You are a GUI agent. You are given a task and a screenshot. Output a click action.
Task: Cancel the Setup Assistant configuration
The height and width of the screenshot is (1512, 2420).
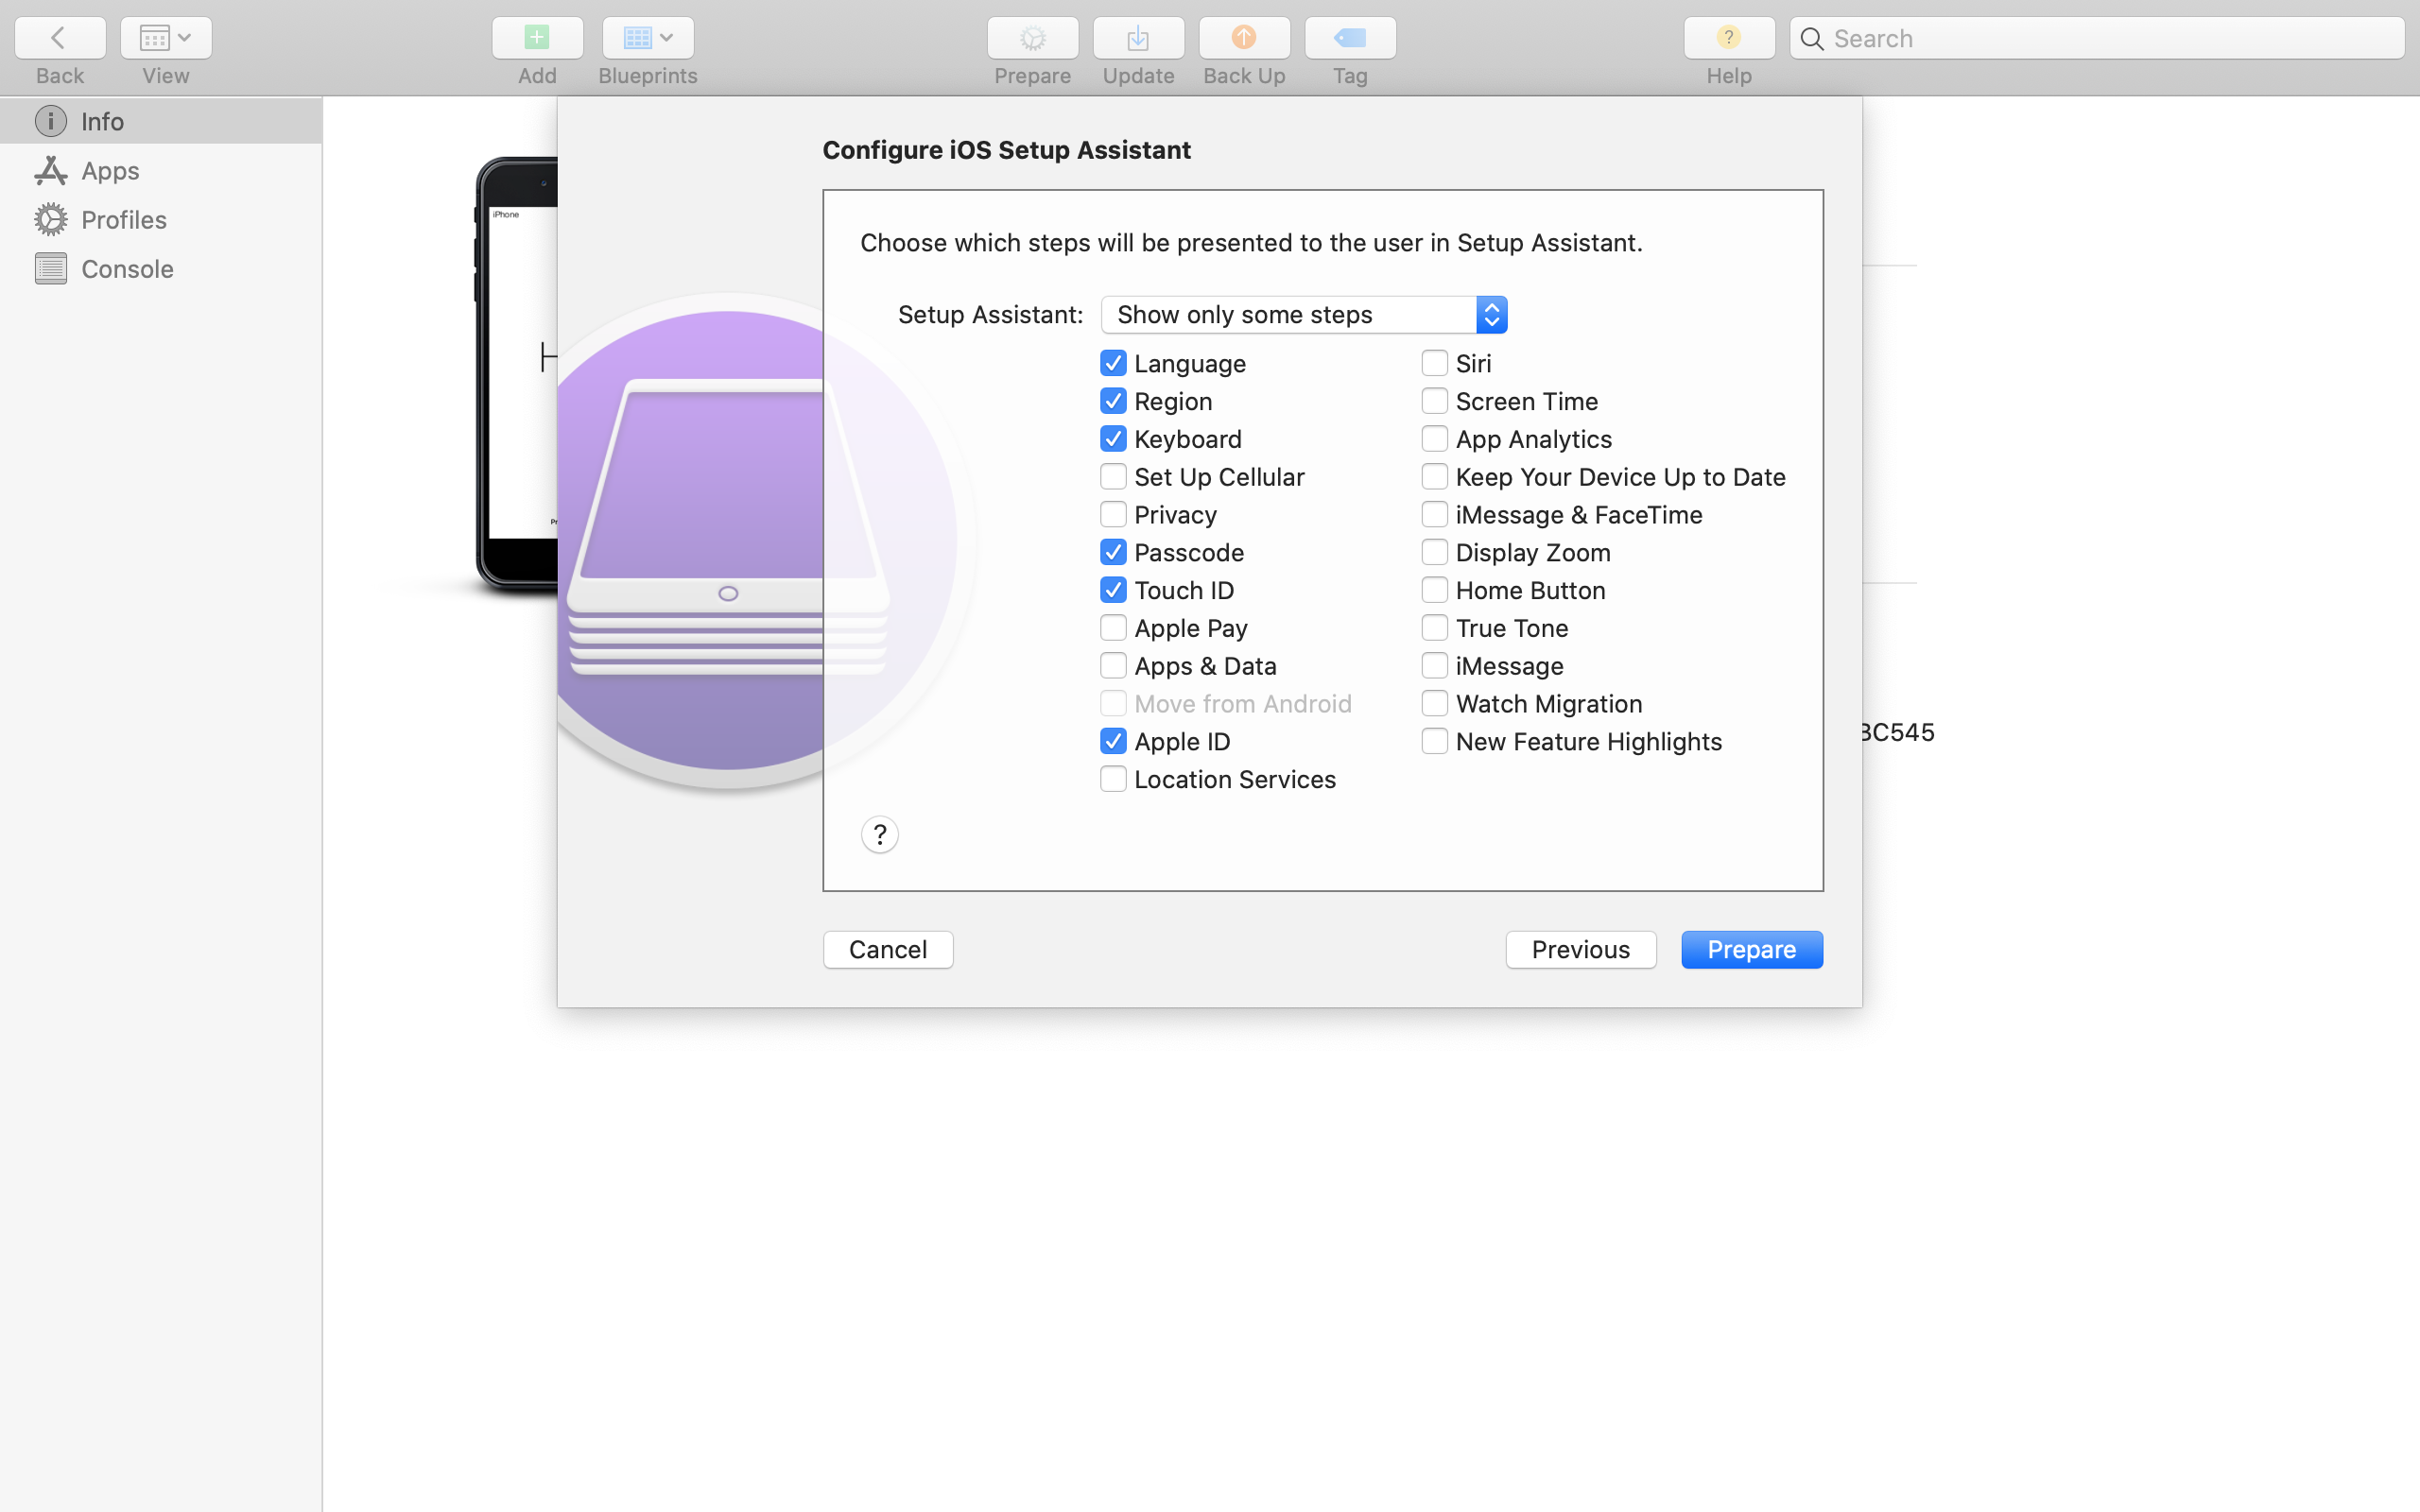887,949
